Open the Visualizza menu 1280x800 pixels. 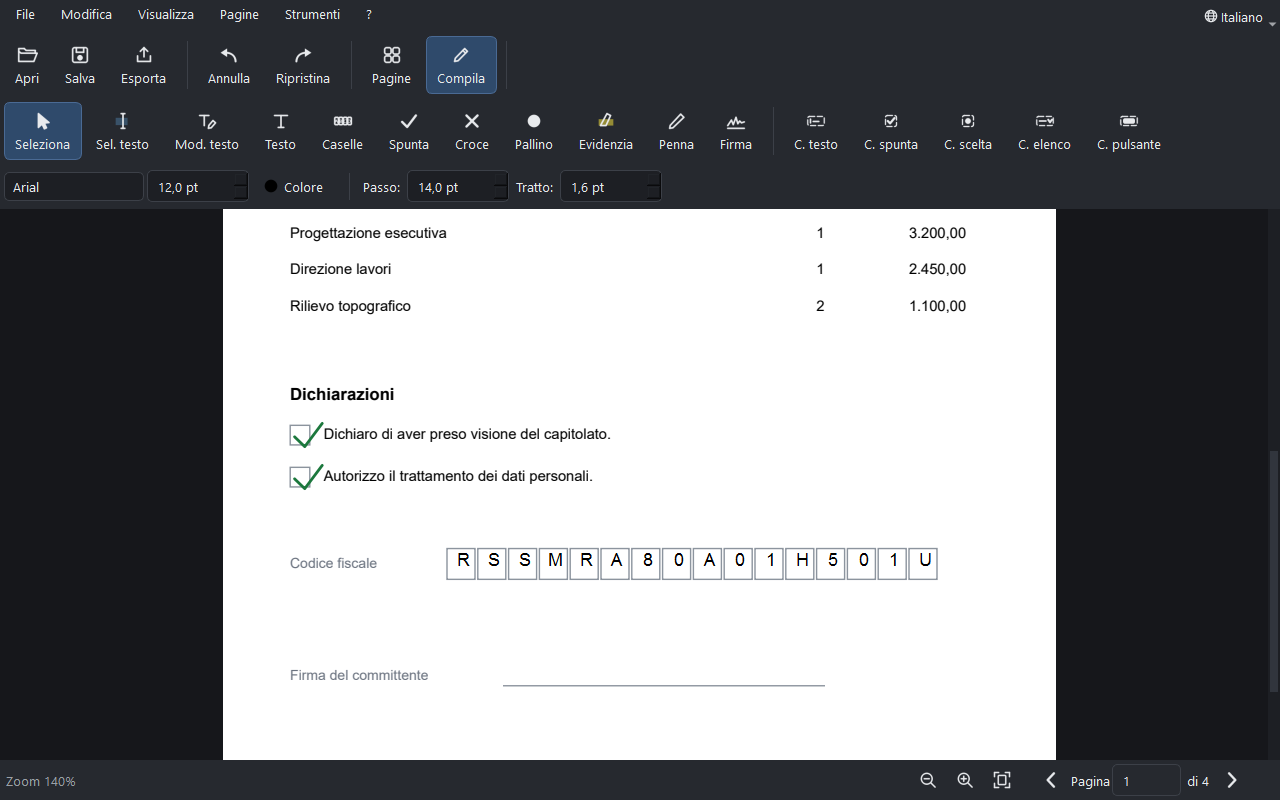click(166, 15)
